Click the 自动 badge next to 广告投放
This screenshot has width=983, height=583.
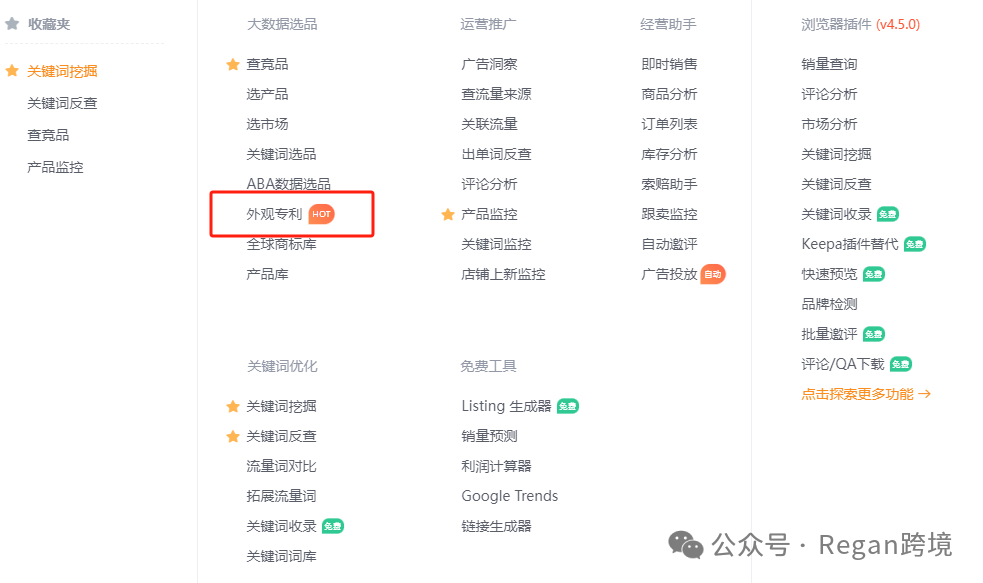point(714,273)
